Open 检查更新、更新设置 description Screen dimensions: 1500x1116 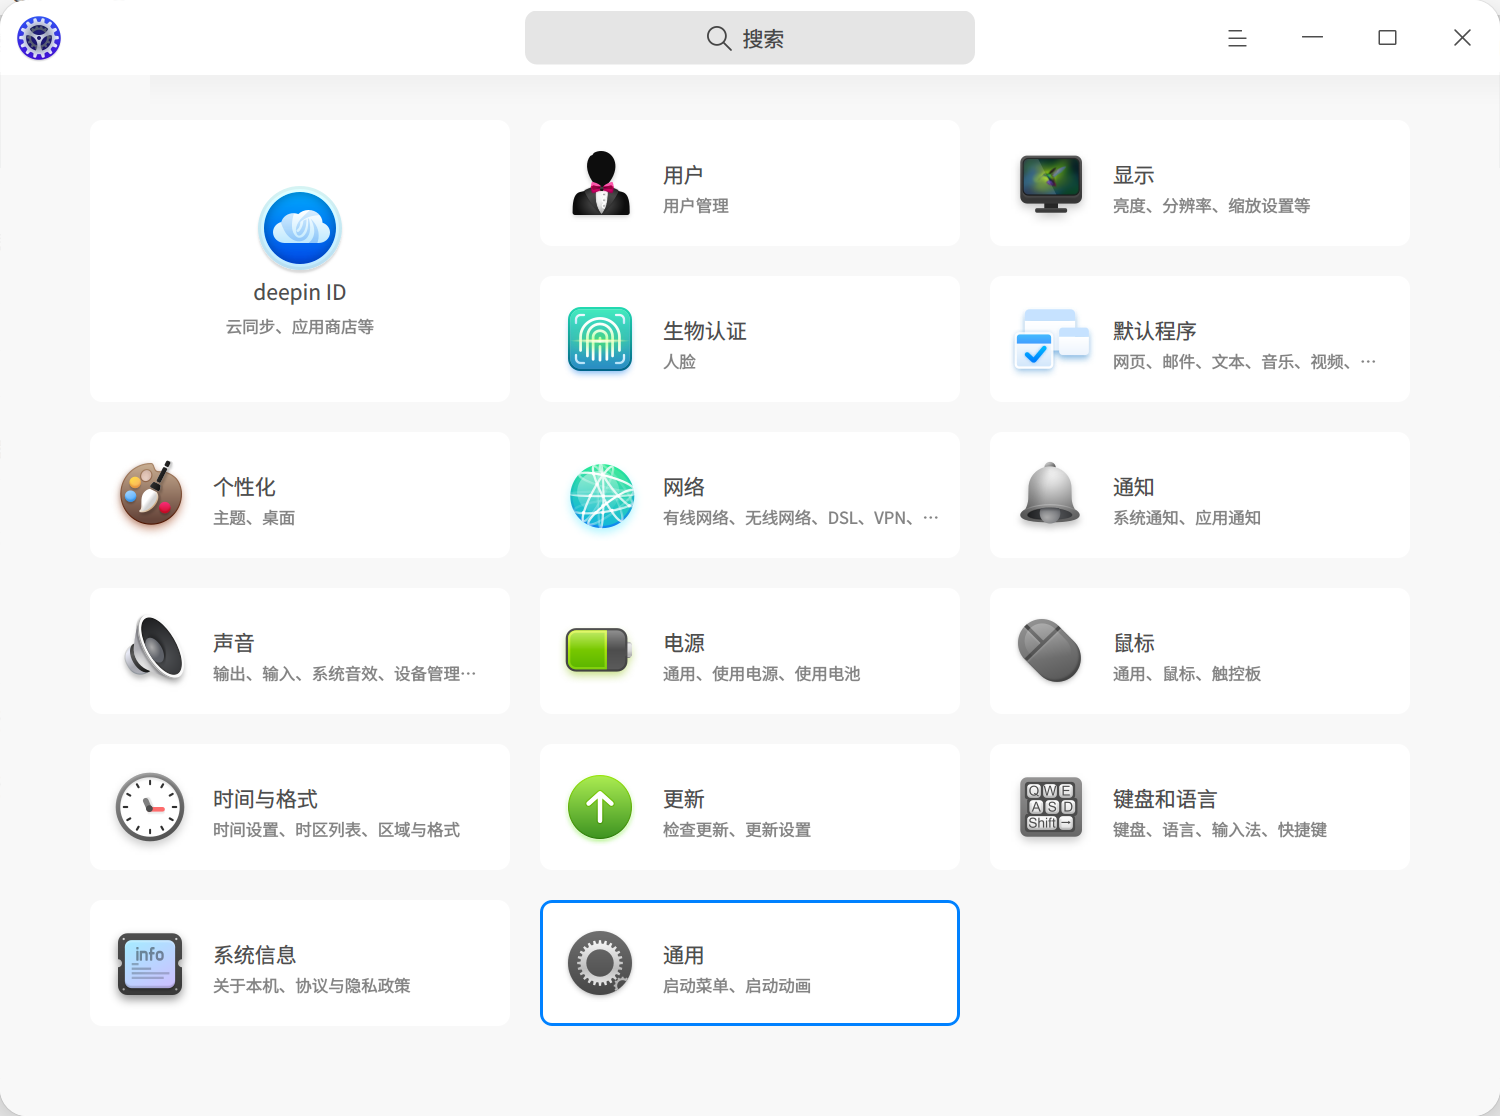click(x=737, y=830)
